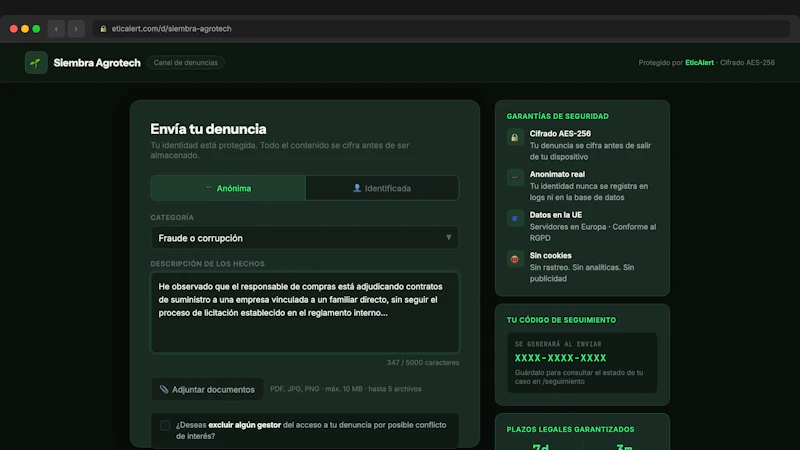Click the Garantías de seguridad heading

click(558, 116)
